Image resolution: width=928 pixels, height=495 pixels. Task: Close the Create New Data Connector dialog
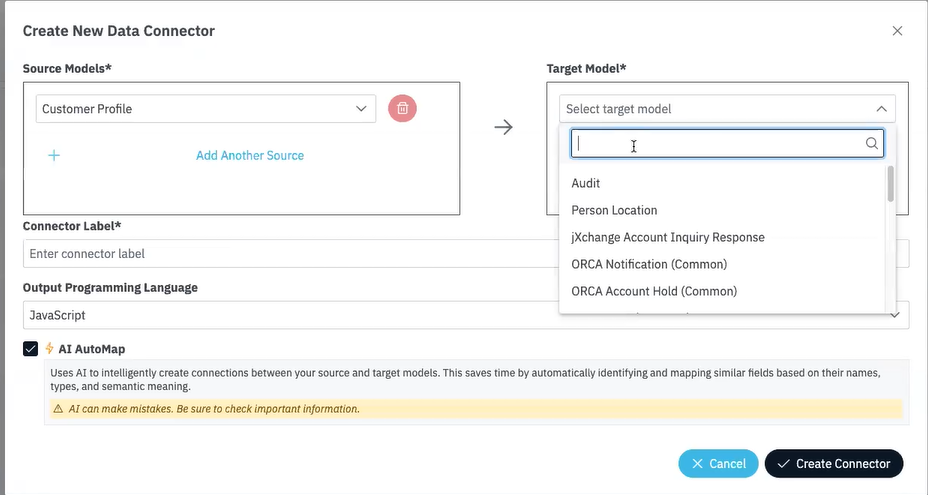[x=897, y=31]
